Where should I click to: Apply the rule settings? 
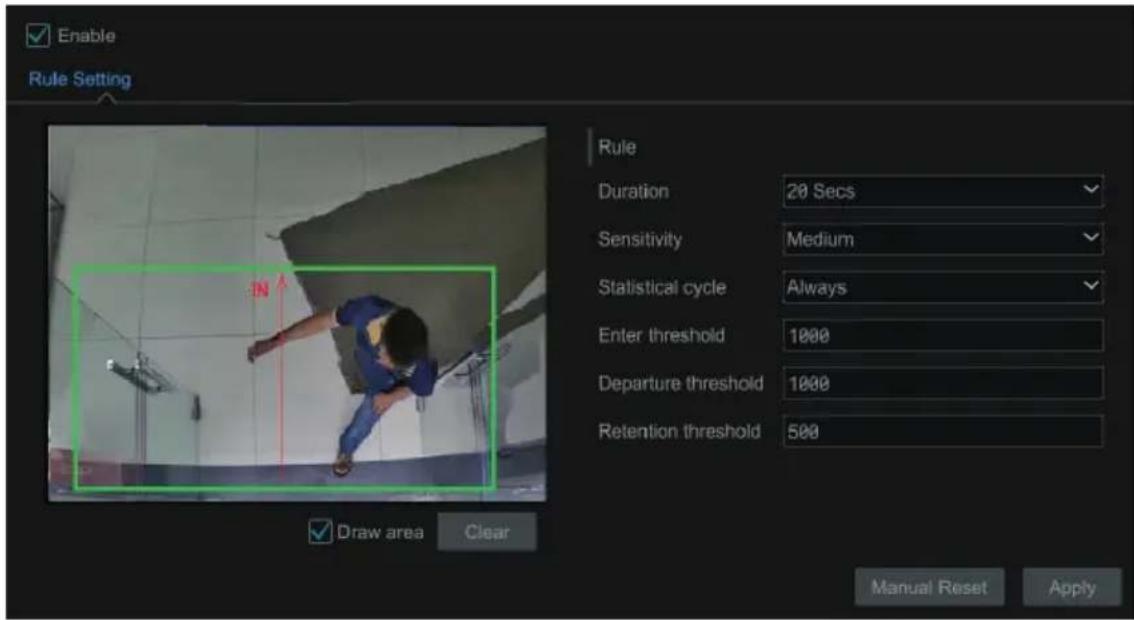(x=1072, y=587)
